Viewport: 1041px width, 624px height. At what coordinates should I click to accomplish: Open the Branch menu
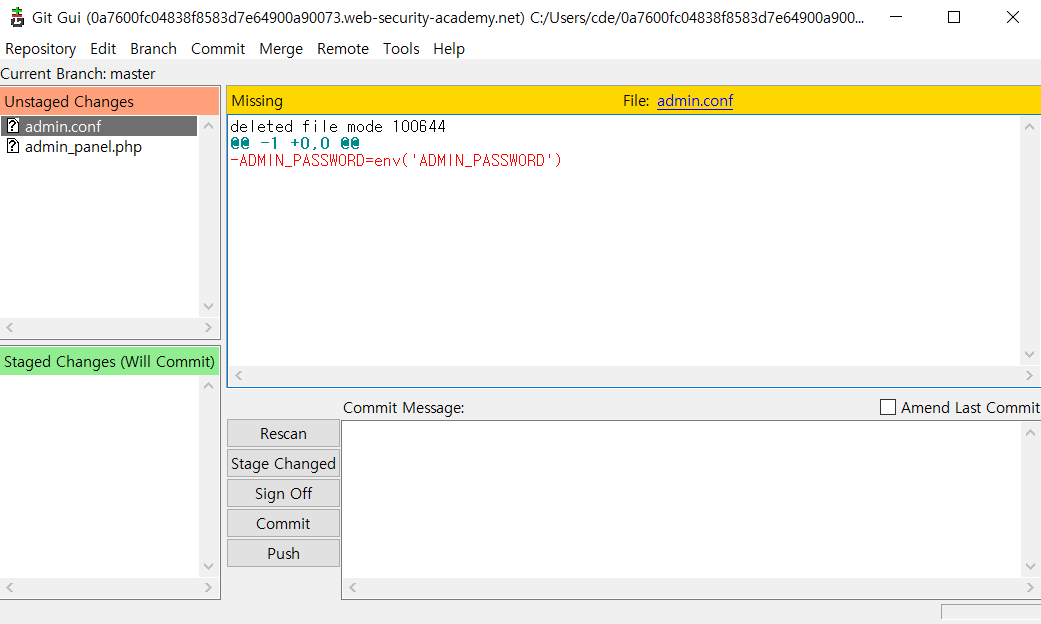click(153, 49)
